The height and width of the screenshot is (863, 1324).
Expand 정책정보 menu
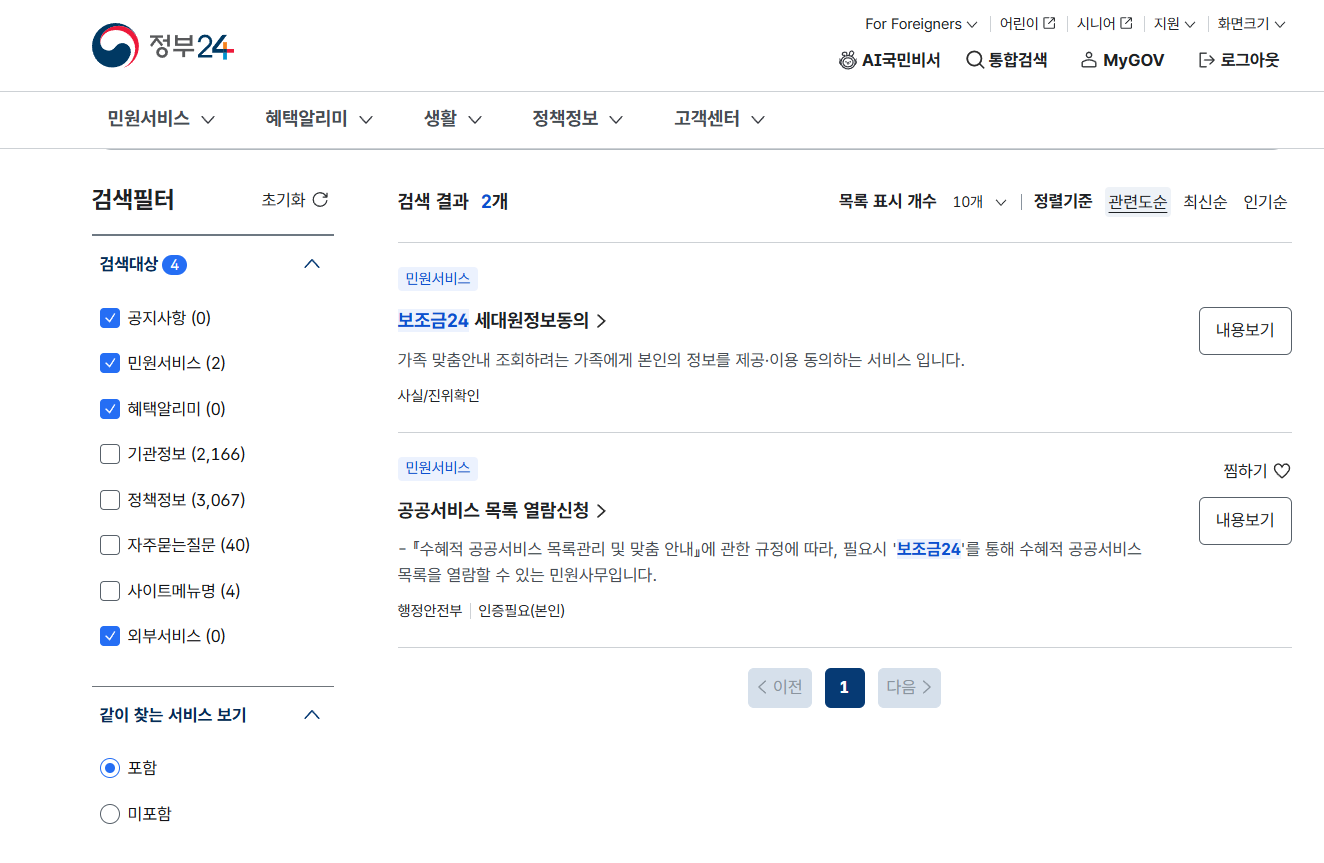tap(578, 119)
